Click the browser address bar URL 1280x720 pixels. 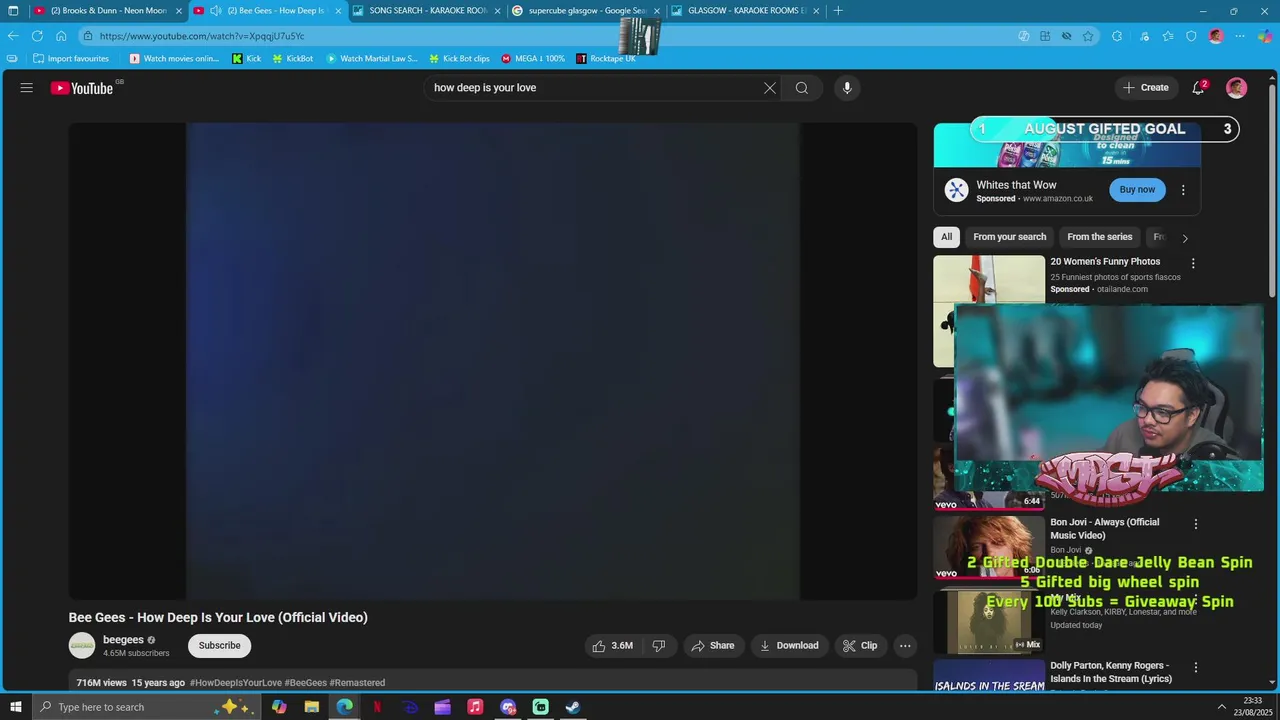click(202, 36)
